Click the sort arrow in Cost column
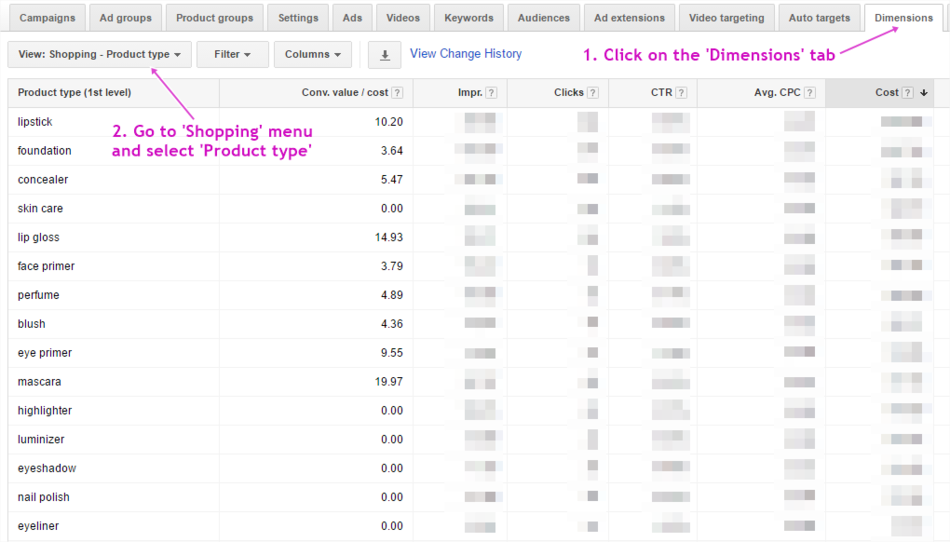Image resolution: width=950 pixels, height=542 pixels. tap(924, 93)
